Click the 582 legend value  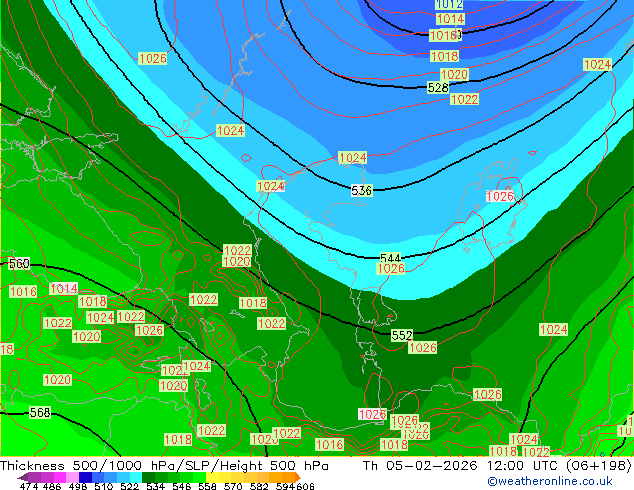click(x=259, y=486)
